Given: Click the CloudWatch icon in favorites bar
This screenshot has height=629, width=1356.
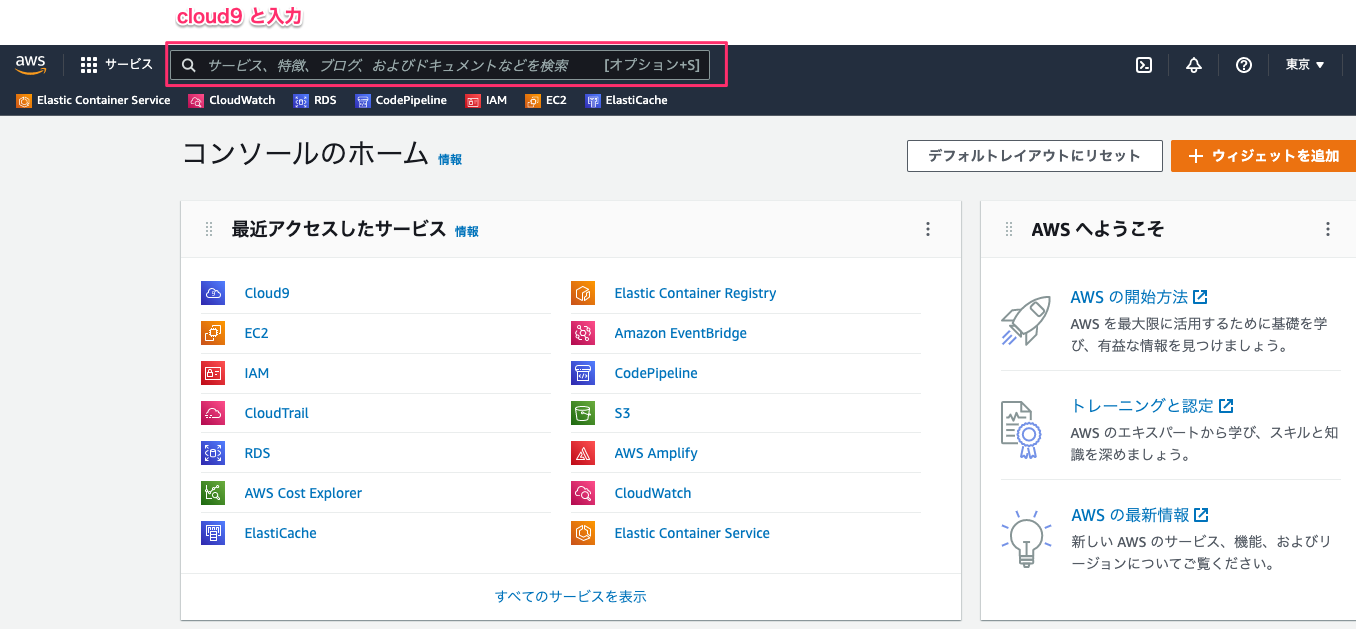Looking at the screenshot, I should (x=195, y=100).
